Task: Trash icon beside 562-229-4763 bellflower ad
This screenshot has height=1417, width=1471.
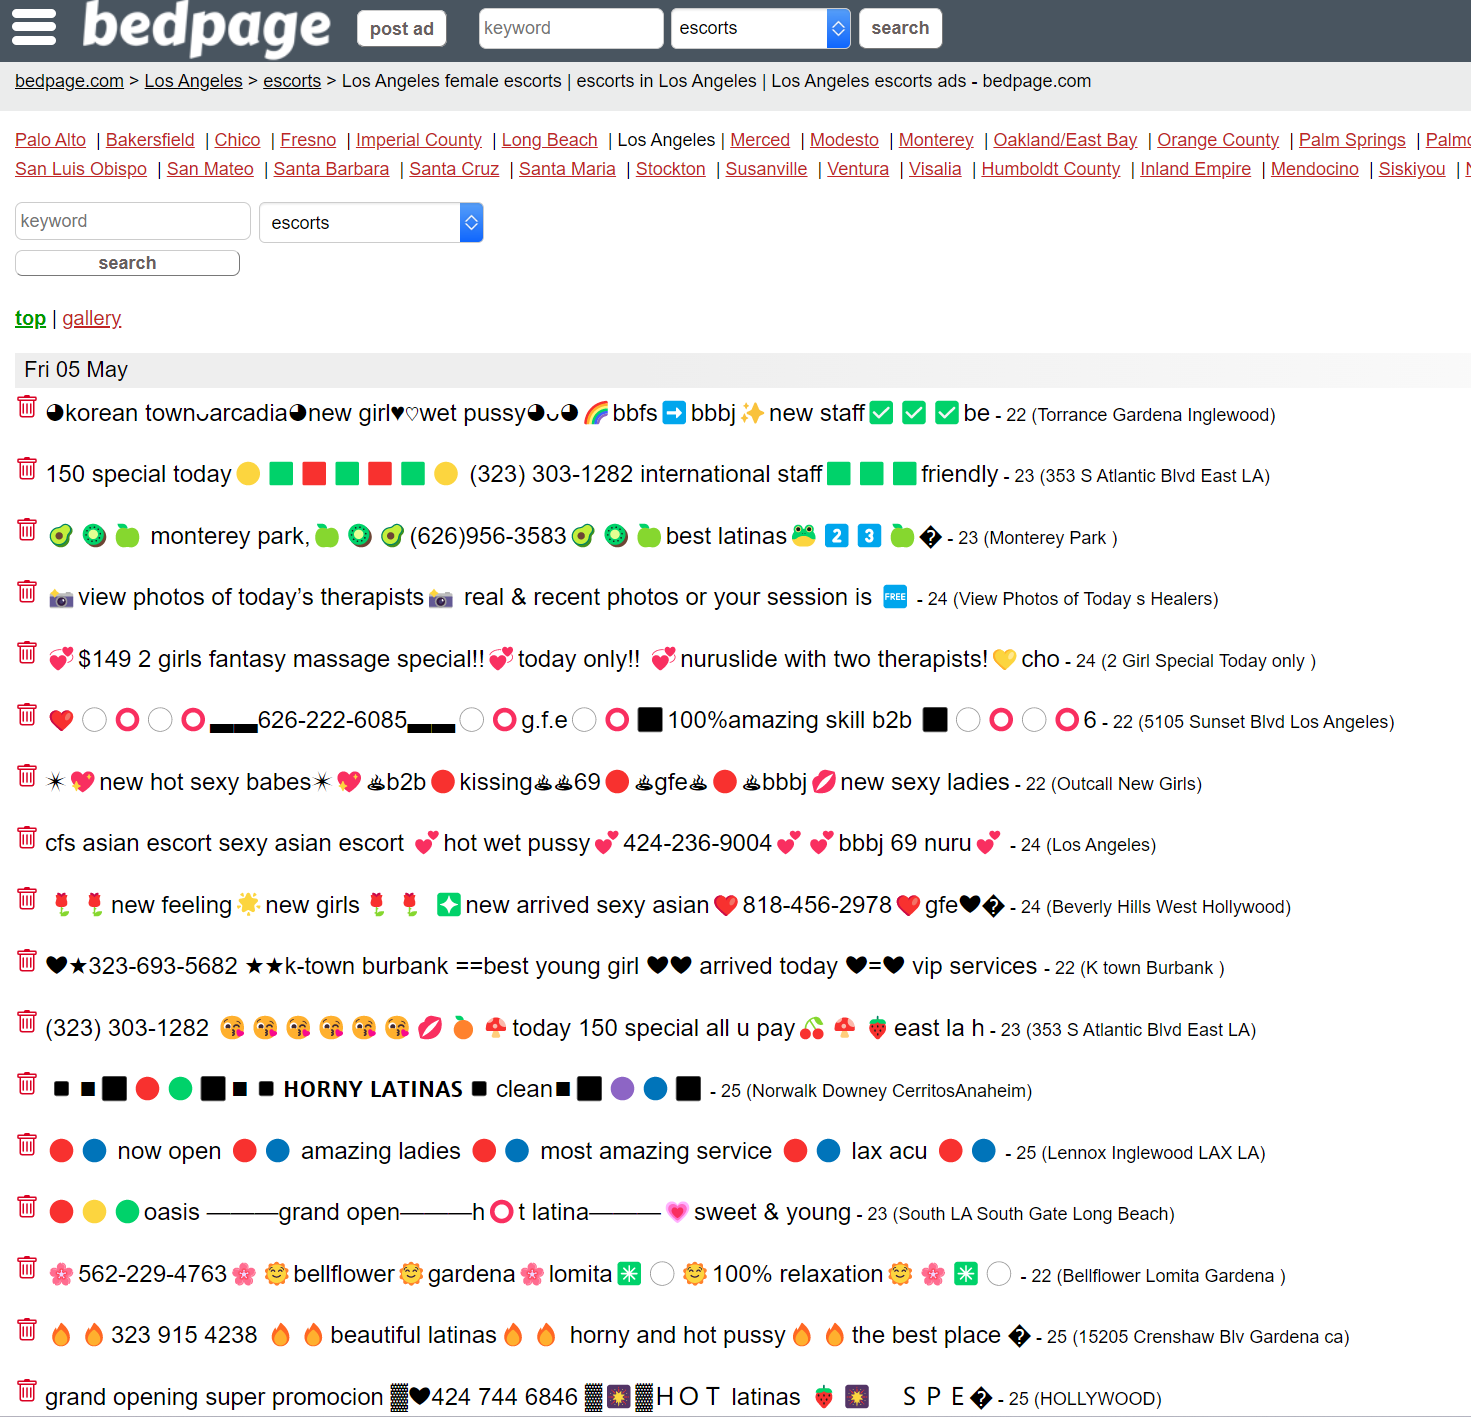Action: (27, 1268)
